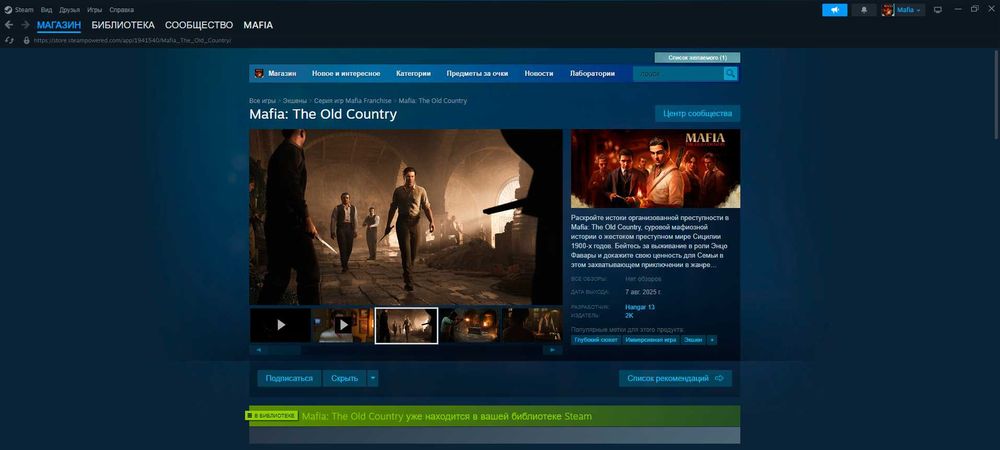The height and width of the screenshot is (450, 1000).
Task: Expand the arrow next to Скрыть
Action: point(373,378)
